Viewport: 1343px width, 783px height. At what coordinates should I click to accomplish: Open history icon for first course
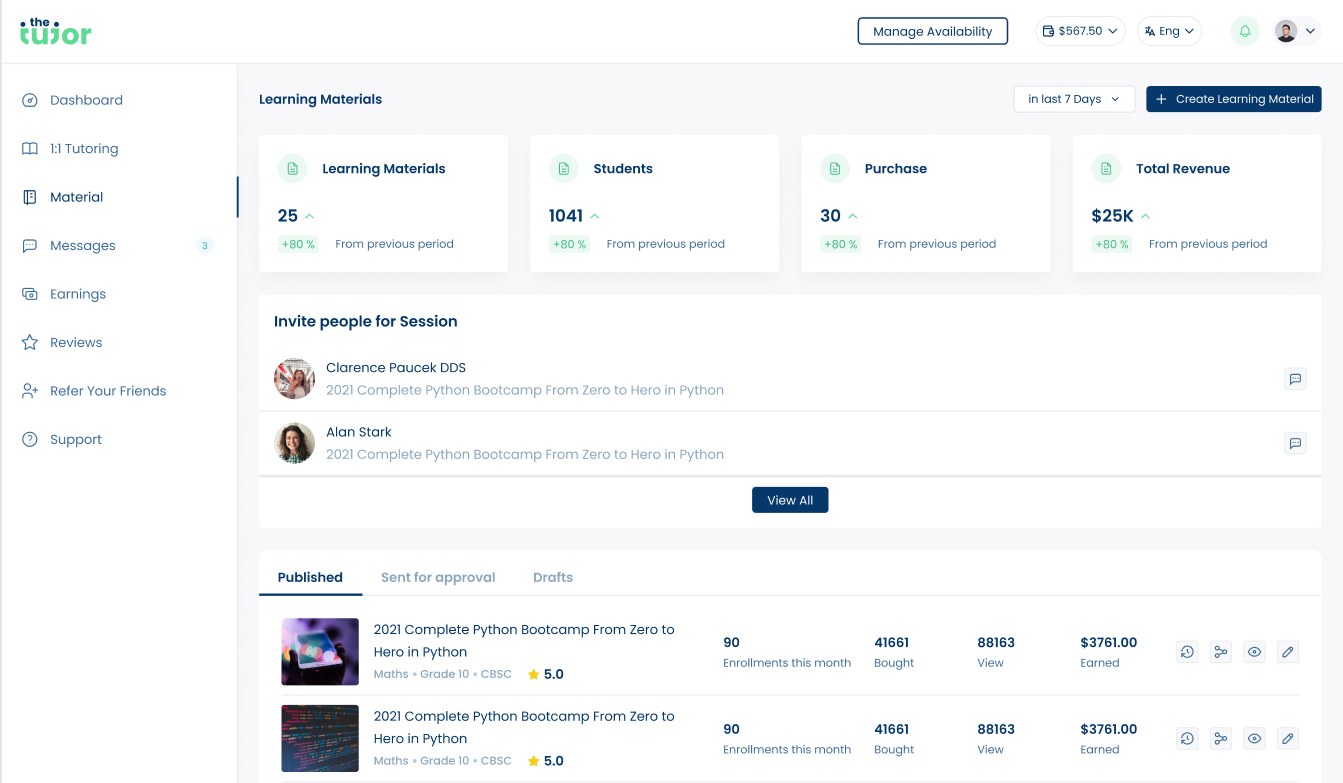1187,652
